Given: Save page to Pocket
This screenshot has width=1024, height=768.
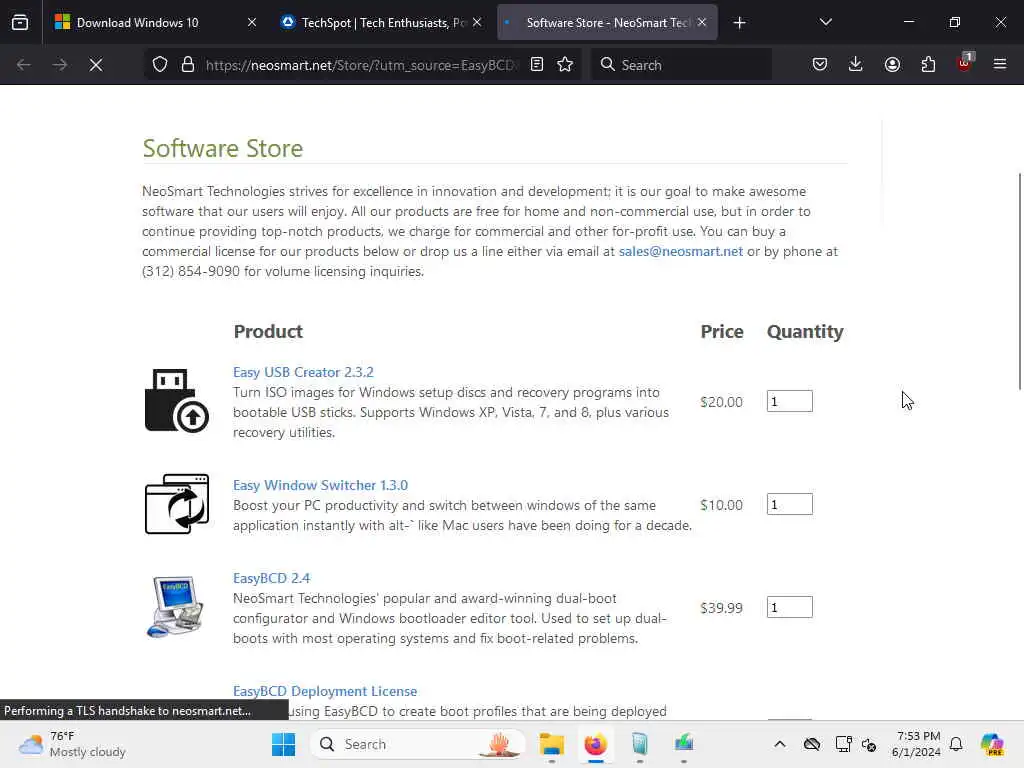Looking at the screenshot, I should pos(820,64).
